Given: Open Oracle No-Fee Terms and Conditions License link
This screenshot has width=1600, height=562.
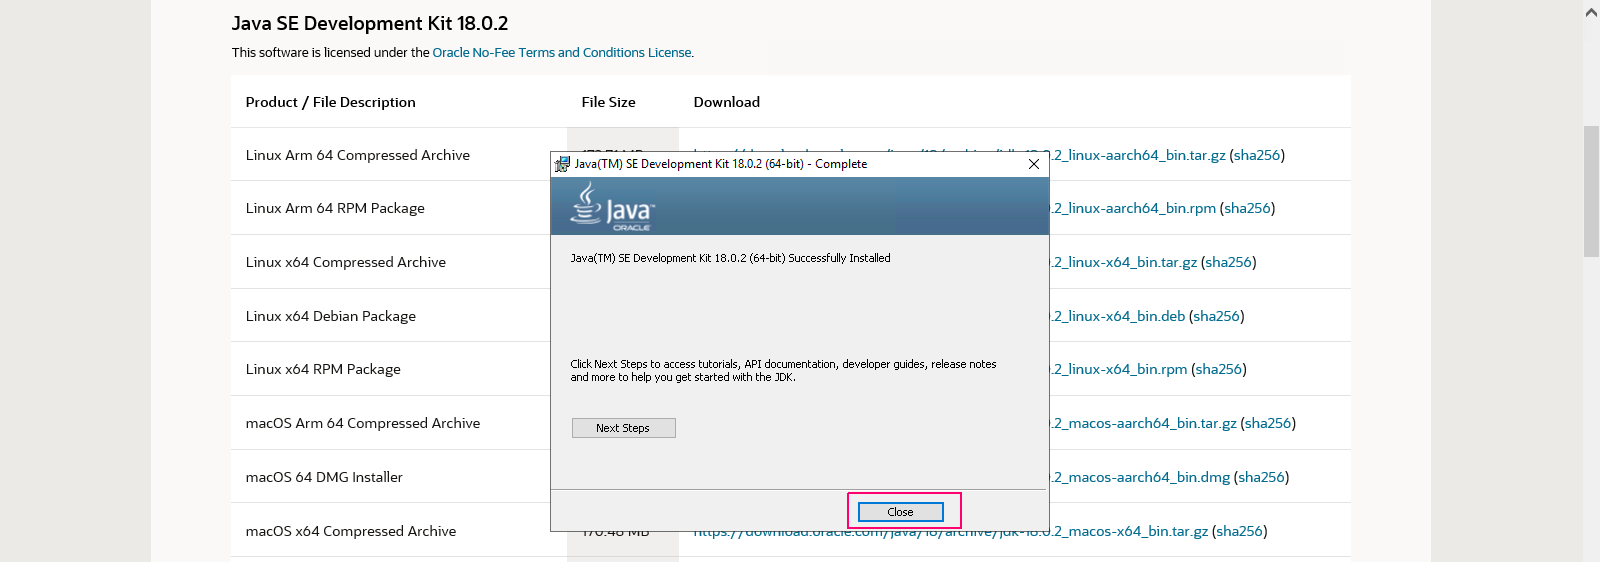Looking at the screenshot, I should coord(561,53).
